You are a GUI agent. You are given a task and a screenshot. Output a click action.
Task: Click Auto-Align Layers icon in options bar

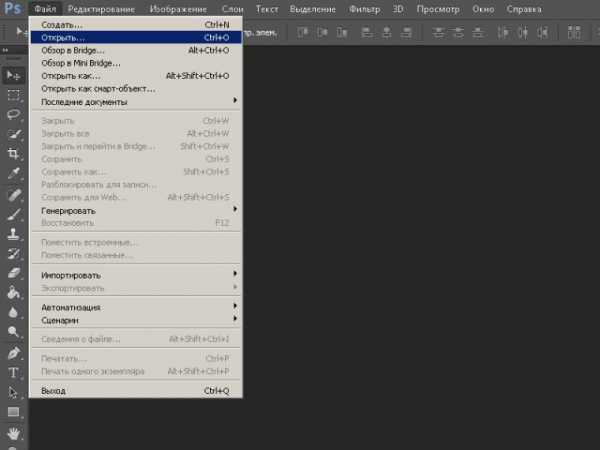point(574,33)
